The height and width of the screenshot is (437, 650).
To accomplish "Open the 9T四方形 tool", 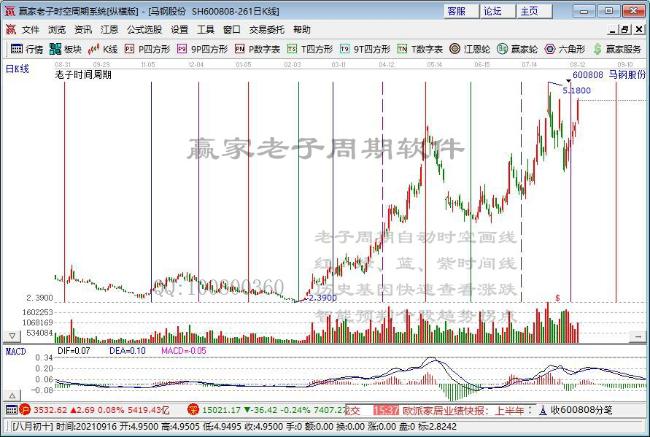I will click(x=365, y=49).
